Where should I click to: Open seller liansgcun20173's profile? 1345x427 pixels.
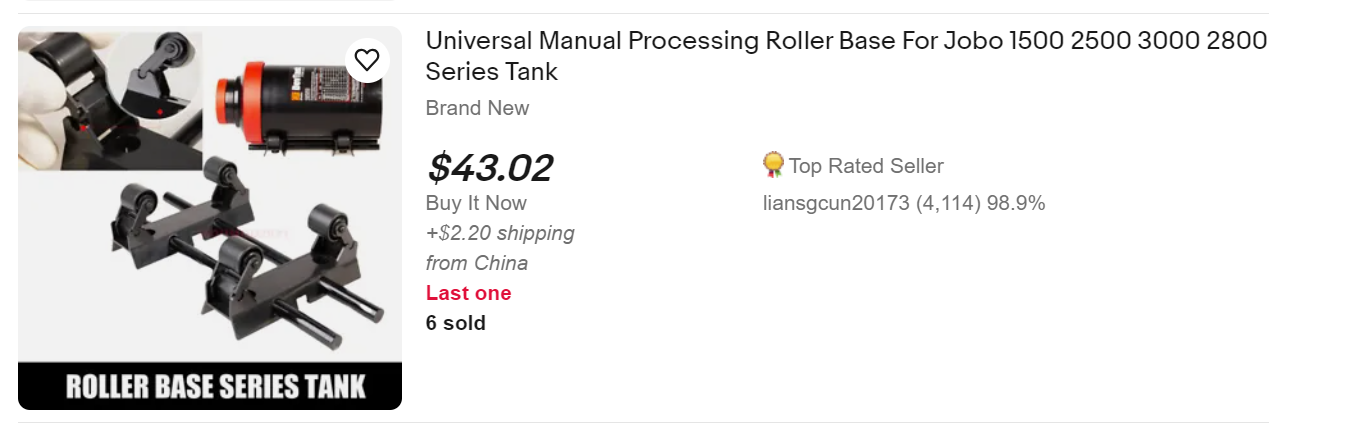(x=836, y=203)
